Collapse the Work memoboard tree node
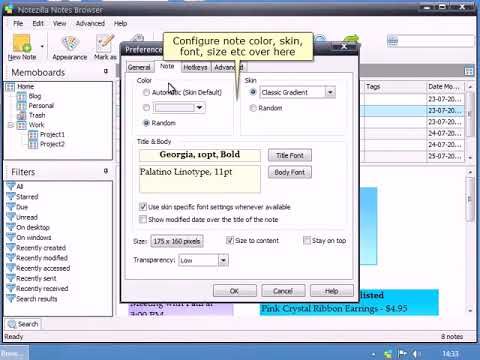Viewport: 480px width, 360px height. pos(11,125)
